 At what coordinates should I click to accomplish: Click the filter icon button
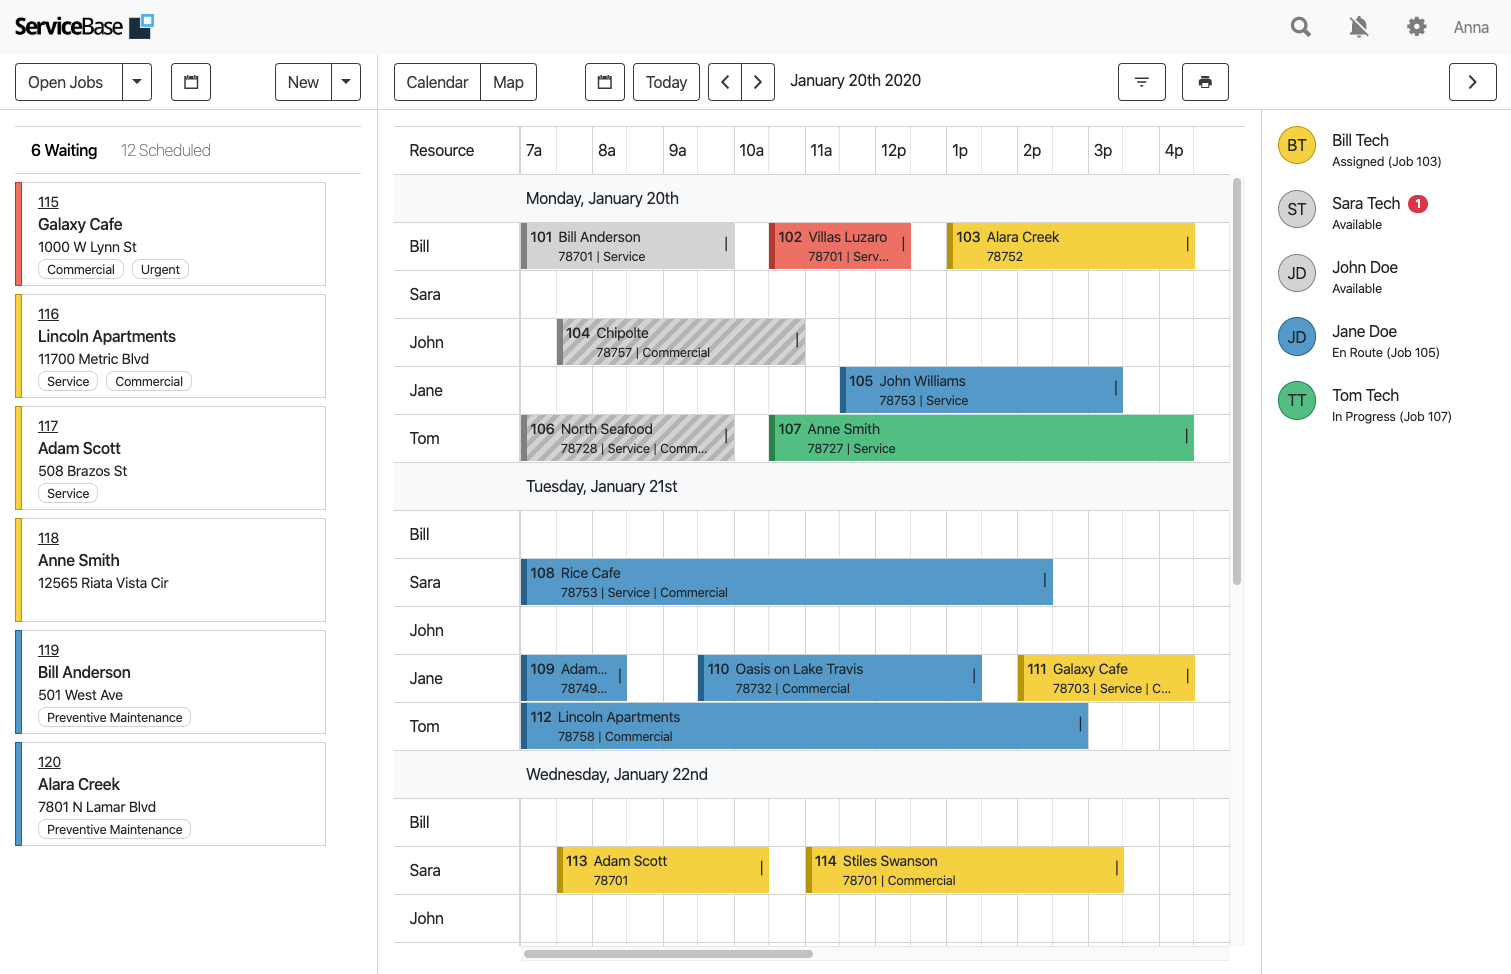1141,82
